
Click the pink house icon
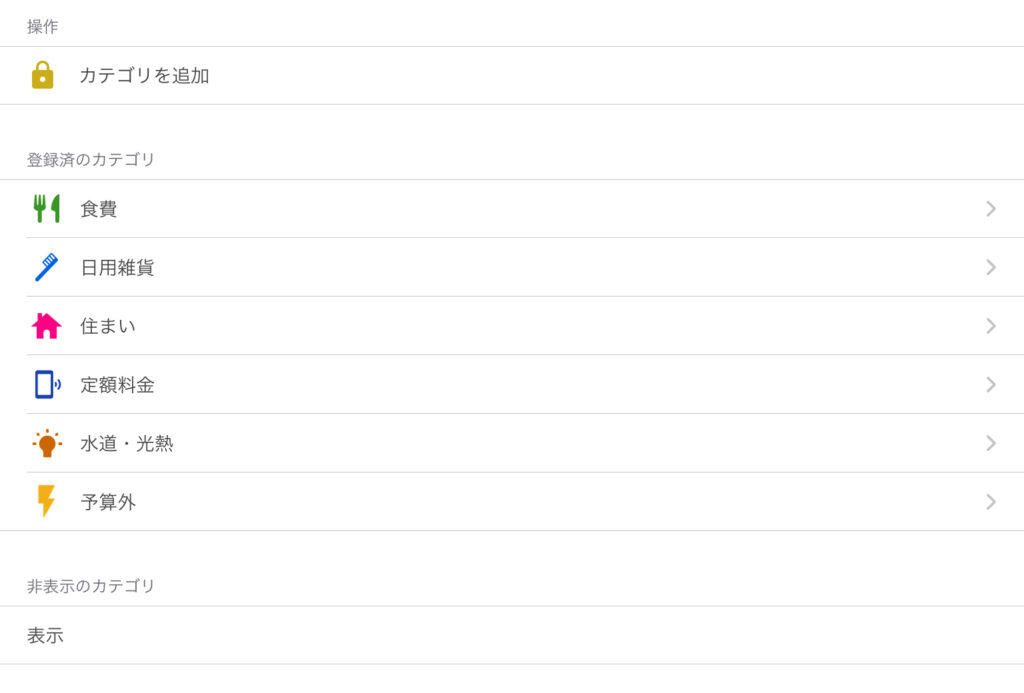(46, 326)
